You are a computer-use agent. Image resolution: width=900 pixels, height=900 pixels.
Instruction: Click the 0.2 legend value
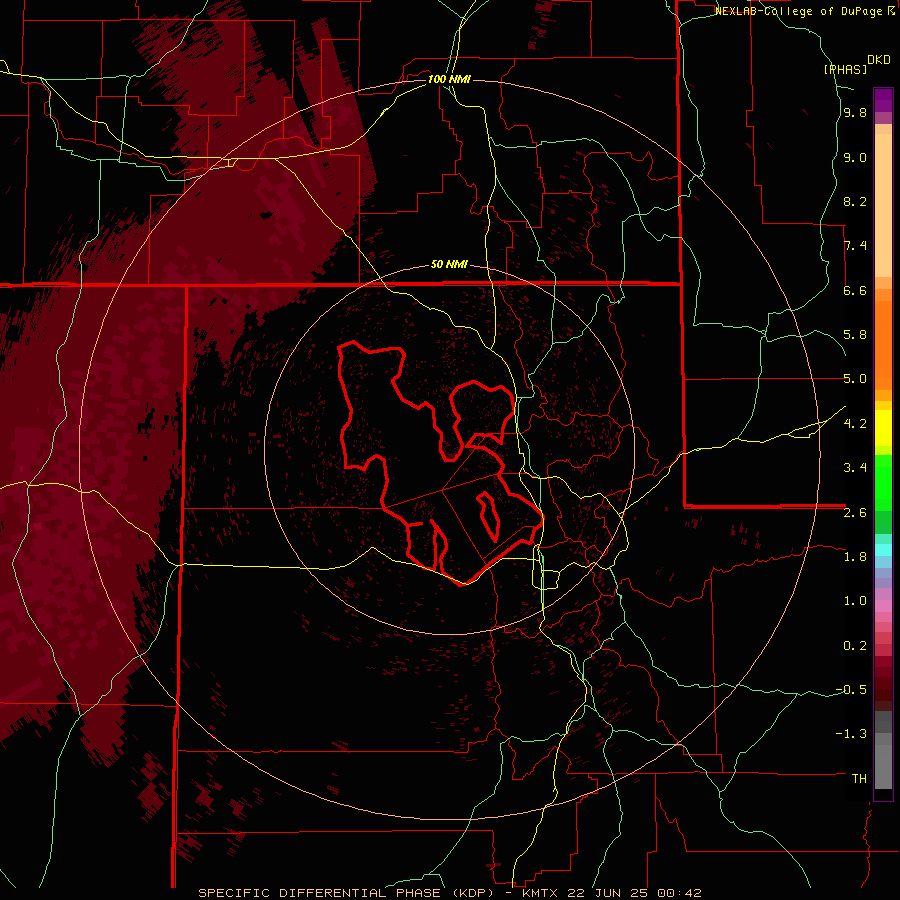tap(855, 646)
